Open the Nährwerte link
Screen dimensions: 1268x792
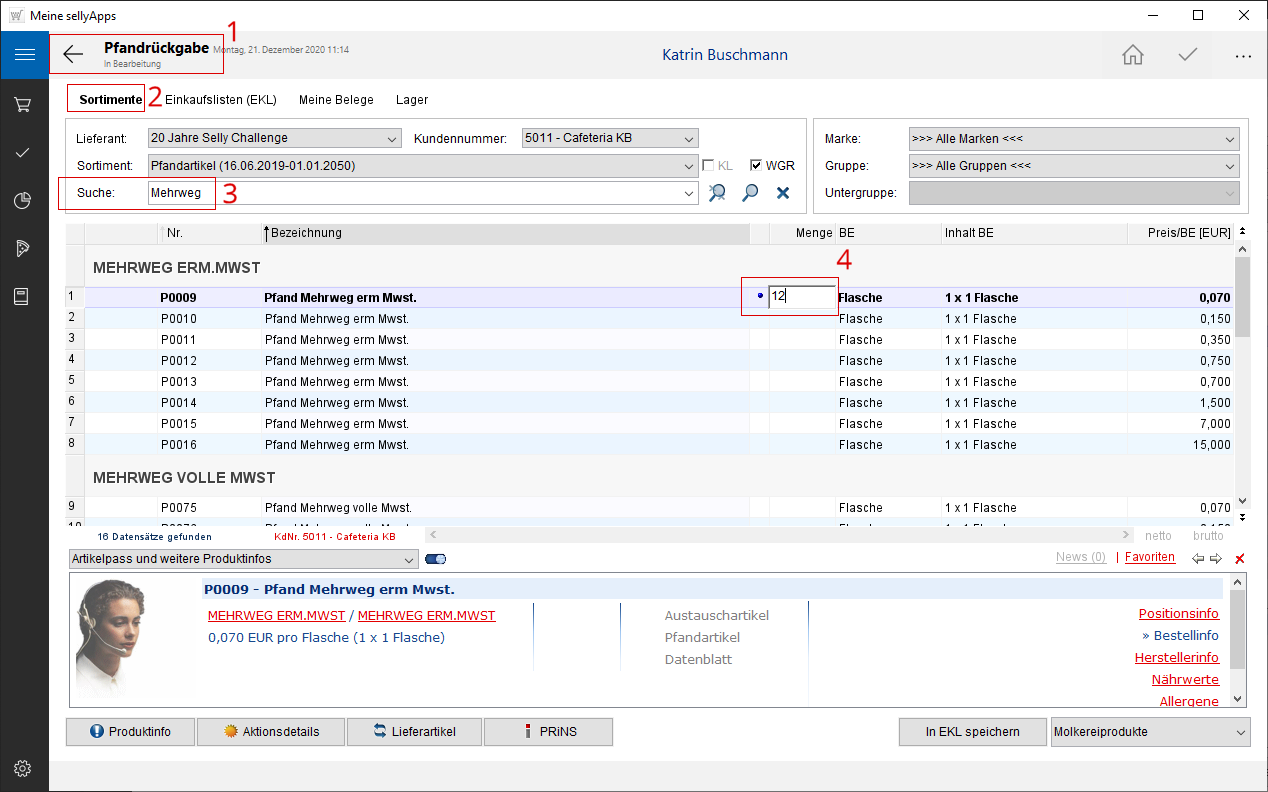[1184, 680]
